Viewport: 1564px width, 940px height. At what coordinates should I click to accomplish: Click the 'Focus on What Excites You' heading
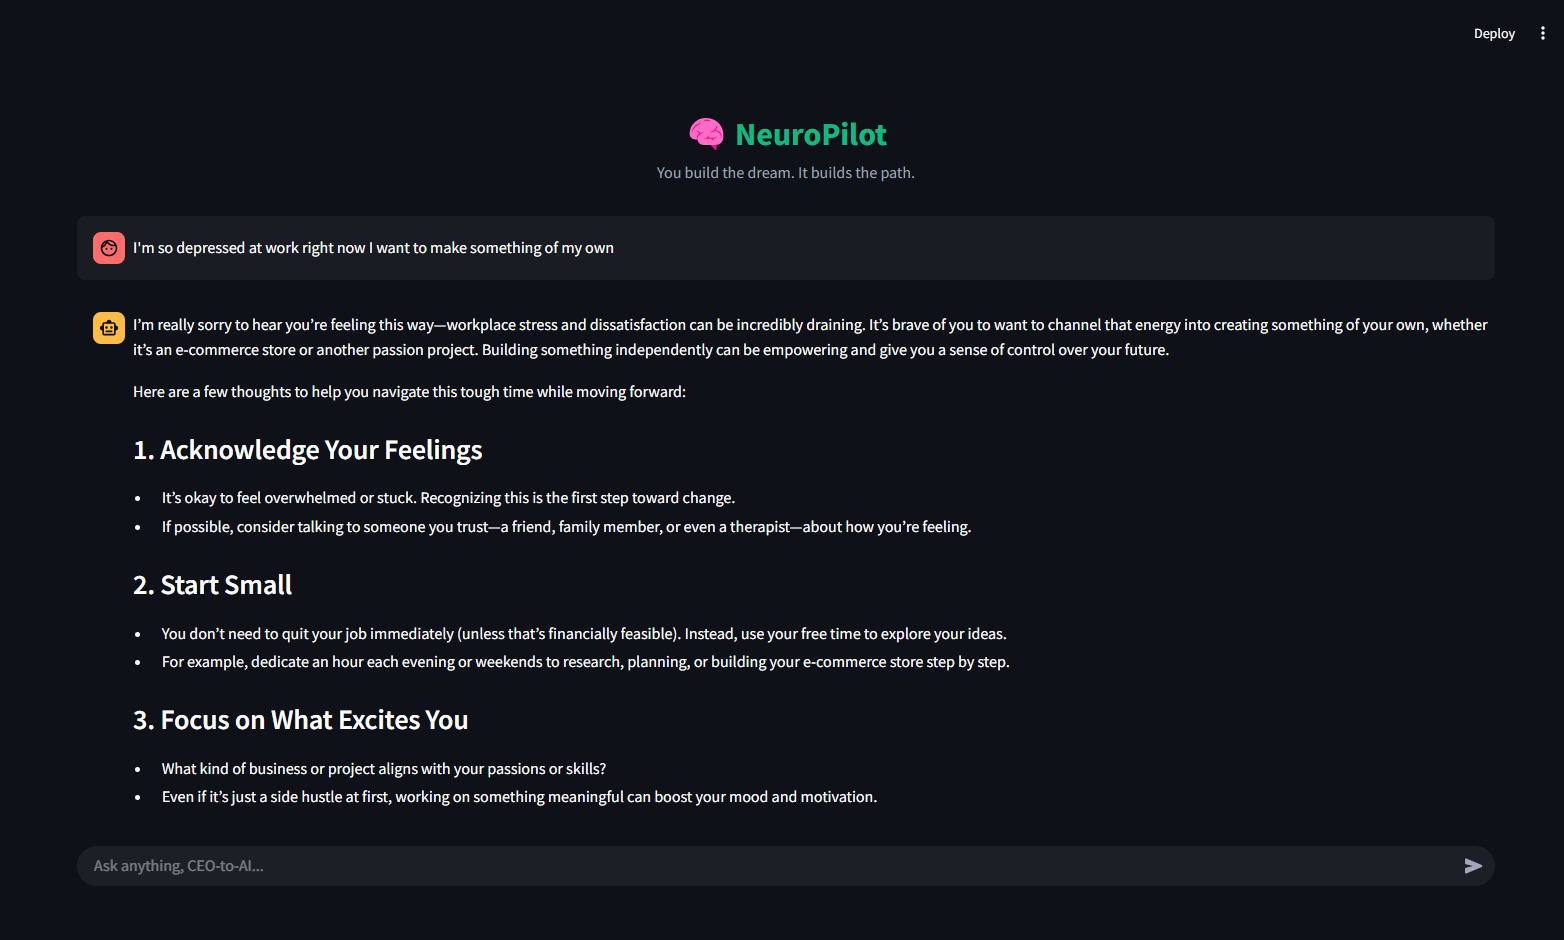301,720
